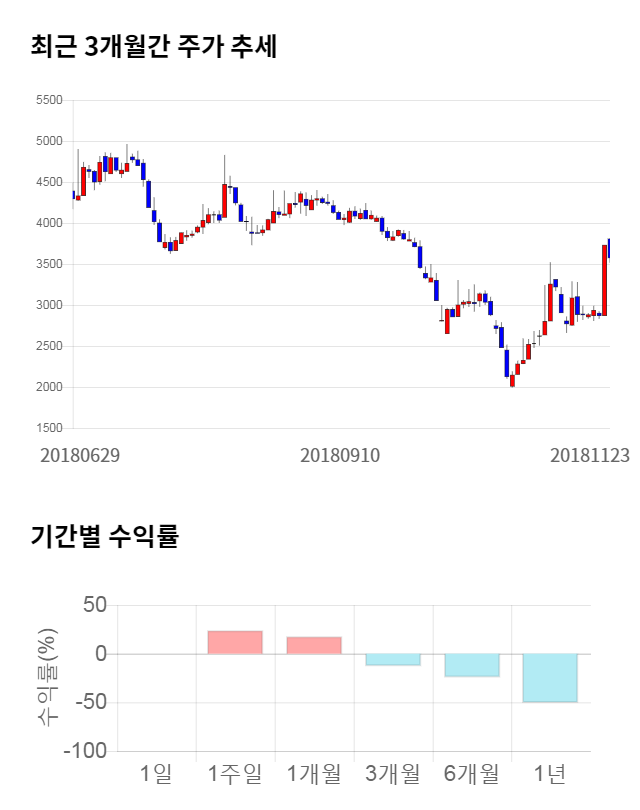This screenshot has height=810, width=640.
Task: Click the 1주일 period axis label
Action: pos(235,773)
